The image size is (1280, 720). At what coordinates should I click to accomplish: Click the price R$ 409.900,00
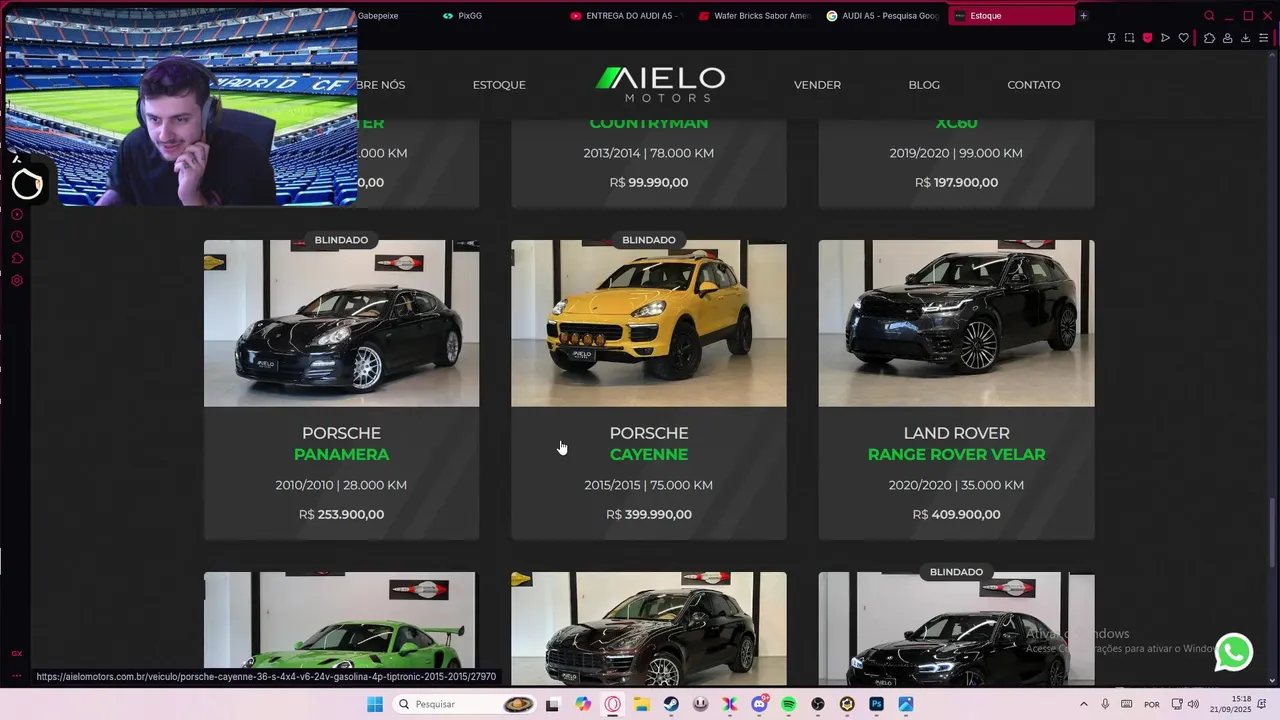pos(956,514)
